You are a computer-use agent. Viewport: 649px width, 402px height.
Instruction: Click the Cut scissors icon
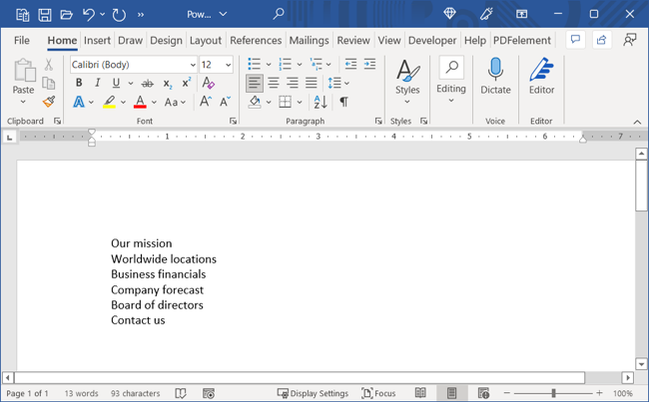[x=49, y=65]
